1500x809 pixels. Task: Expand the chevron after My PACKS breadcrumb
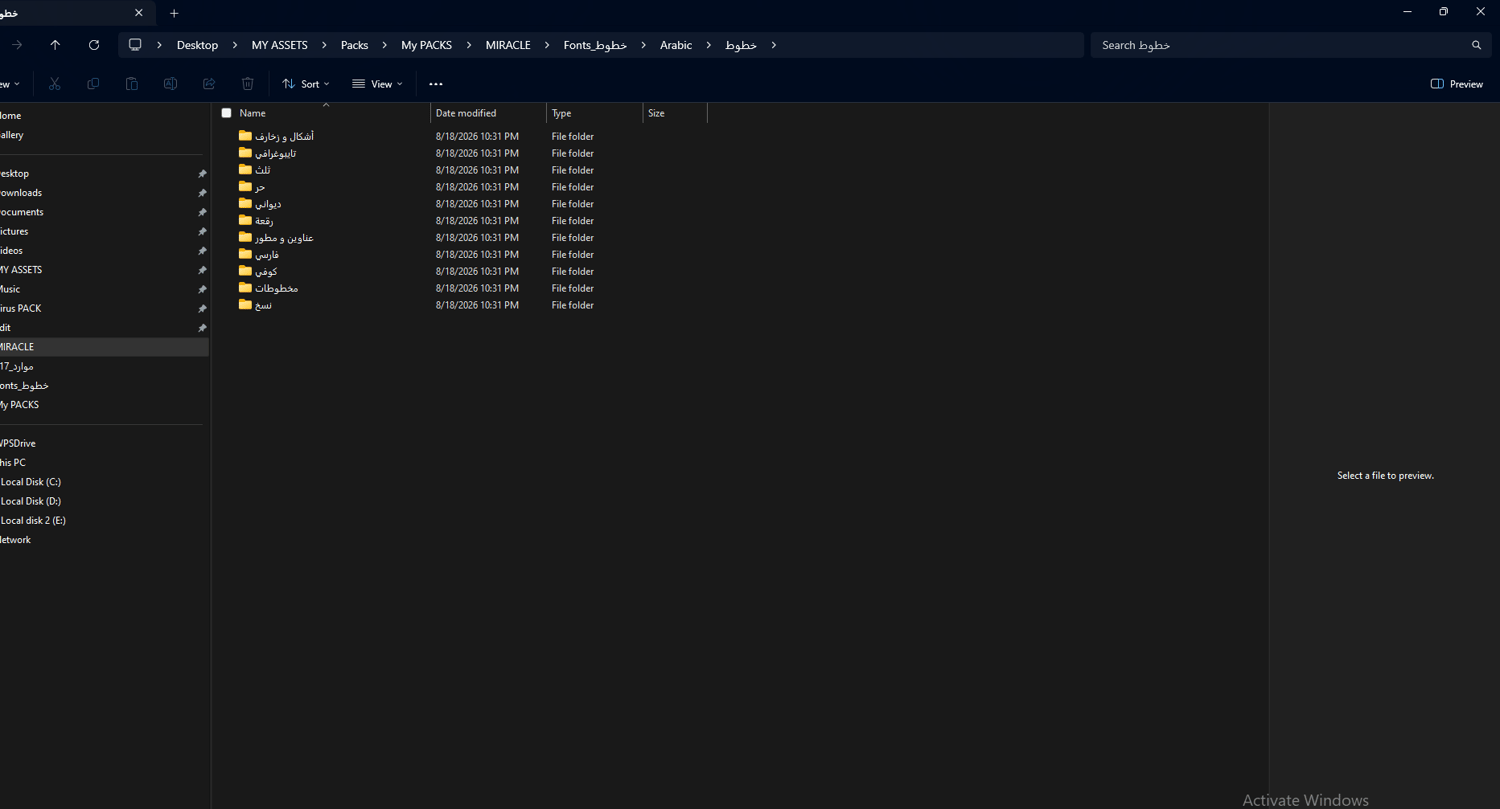coord(468,45)
